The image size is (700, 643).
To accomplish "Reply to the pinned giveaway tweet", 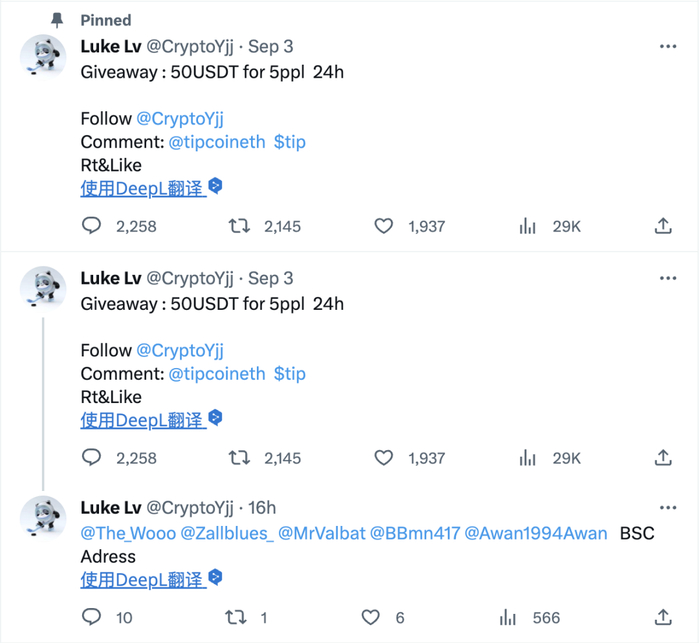I will [x=92, y=227].
